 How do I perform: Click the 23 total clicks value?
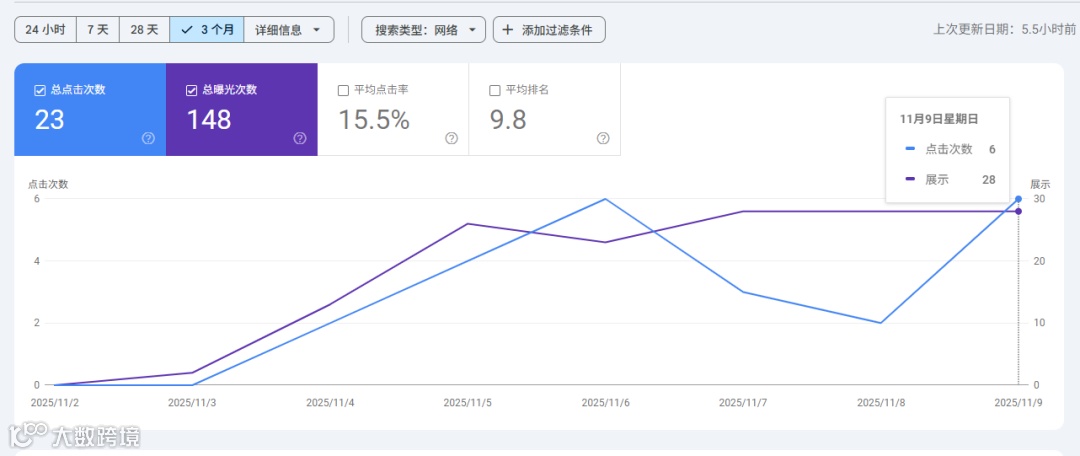tap(50, 120)
